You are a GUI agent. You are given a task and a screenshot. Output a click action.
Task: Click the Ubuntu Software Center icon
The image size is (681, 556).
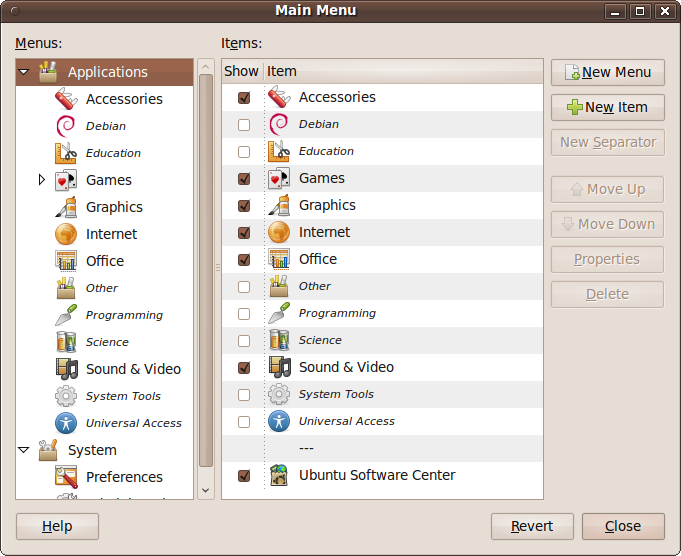(279, 475)
